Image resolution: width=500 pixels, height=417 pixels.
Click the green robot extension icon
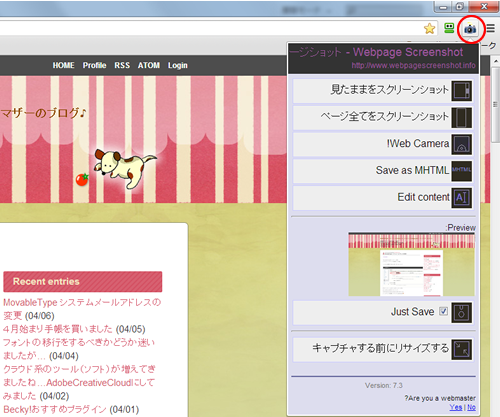449,28
